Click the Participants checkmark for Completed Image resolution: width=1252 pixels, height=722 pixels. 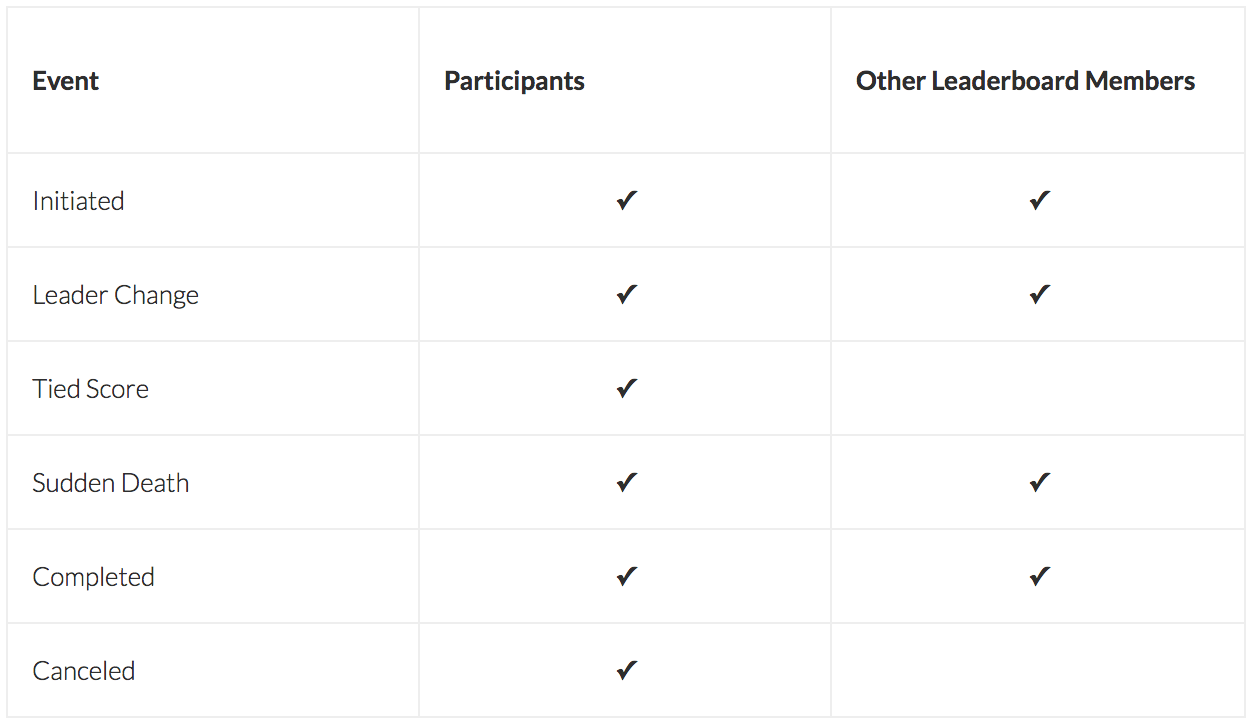[626, 577]
